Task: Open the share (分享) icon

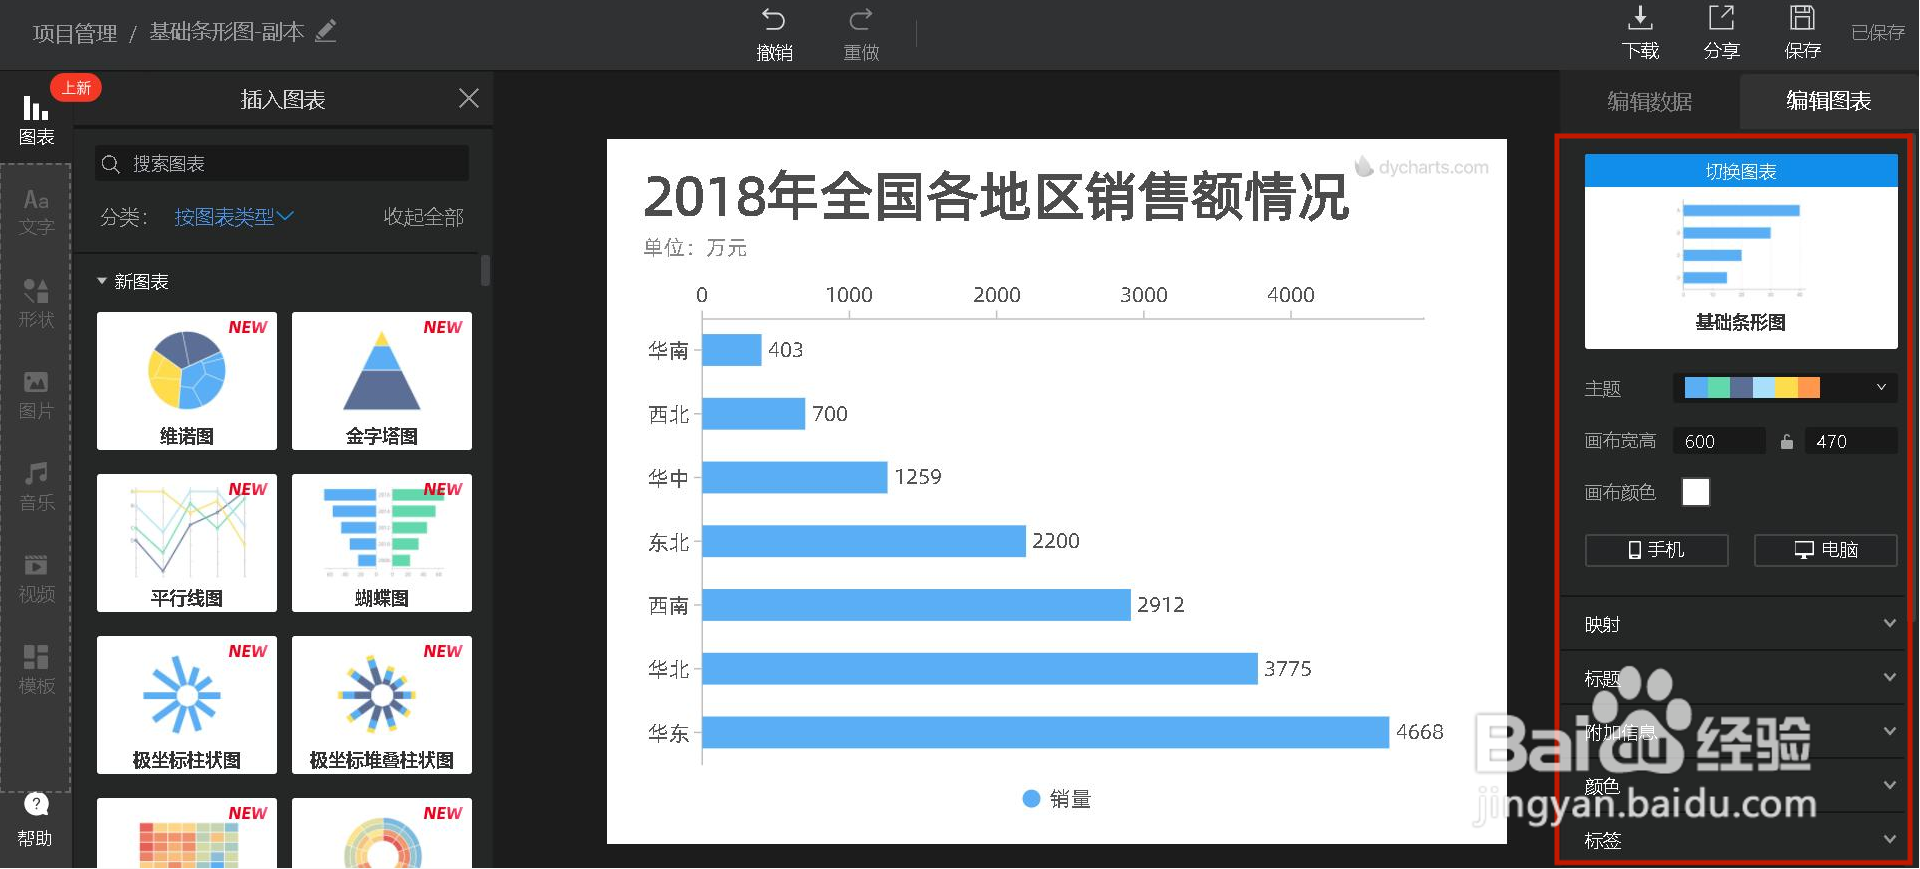Action: 1721,18
